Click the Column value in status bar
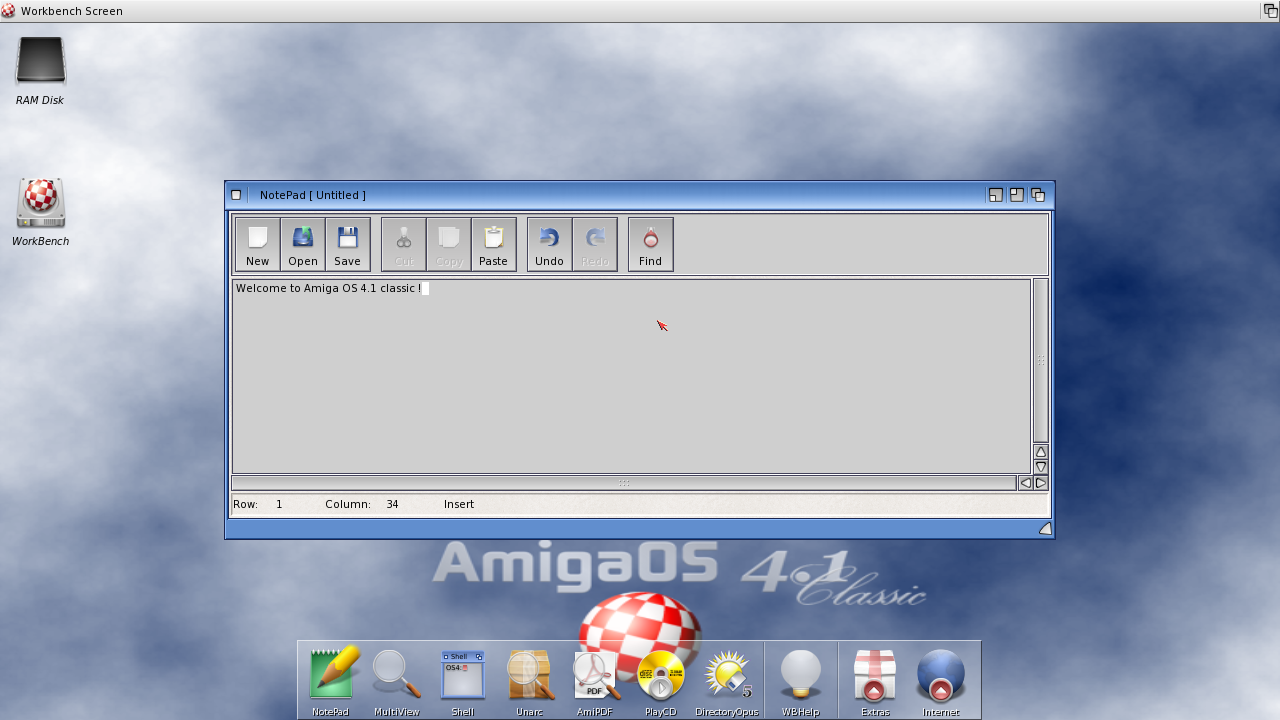 coord(392,504)
